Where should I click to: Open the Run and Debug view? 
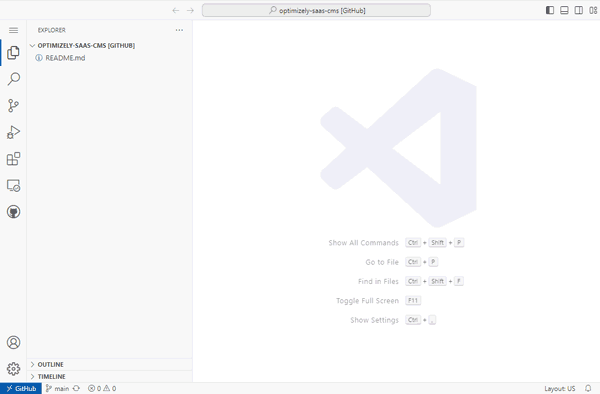point(13,132)
